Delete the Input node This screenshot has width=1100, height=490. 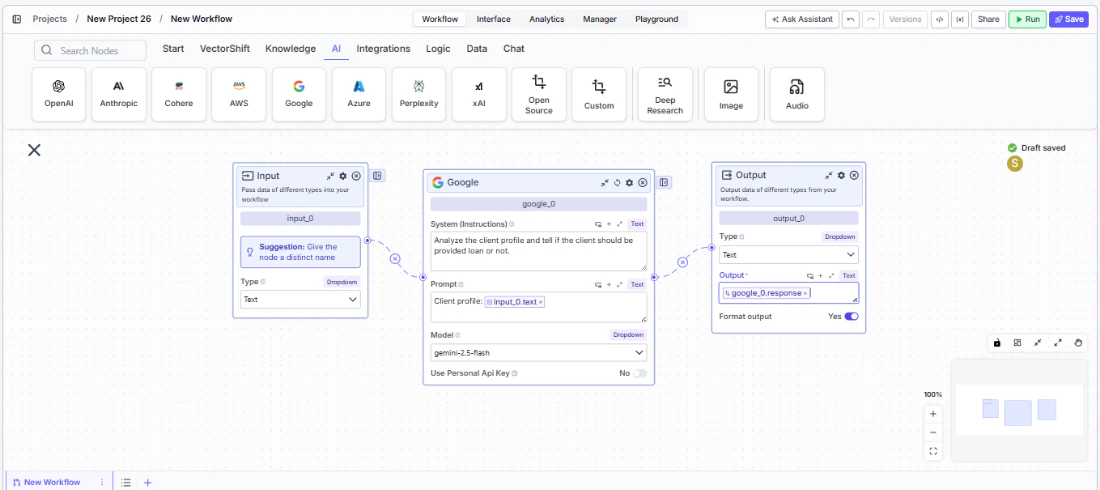pyautogui.click(x=356, y=176)
